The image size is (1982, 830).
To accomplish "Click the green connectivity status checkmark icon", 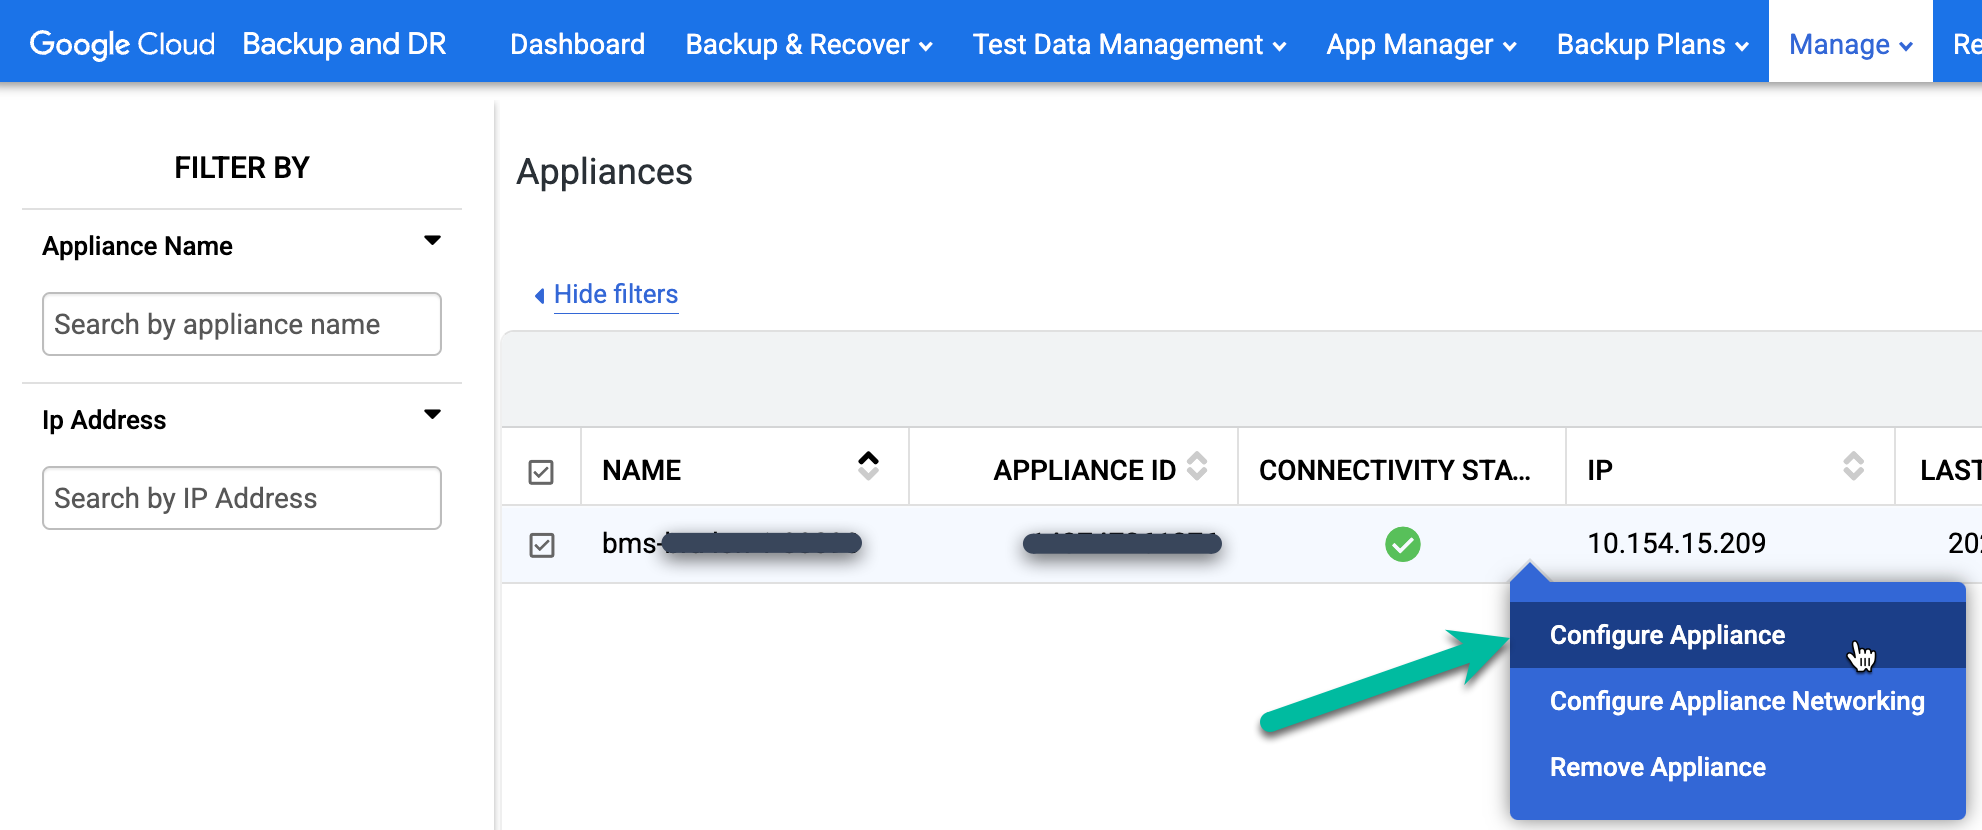I will [1402, 544].
